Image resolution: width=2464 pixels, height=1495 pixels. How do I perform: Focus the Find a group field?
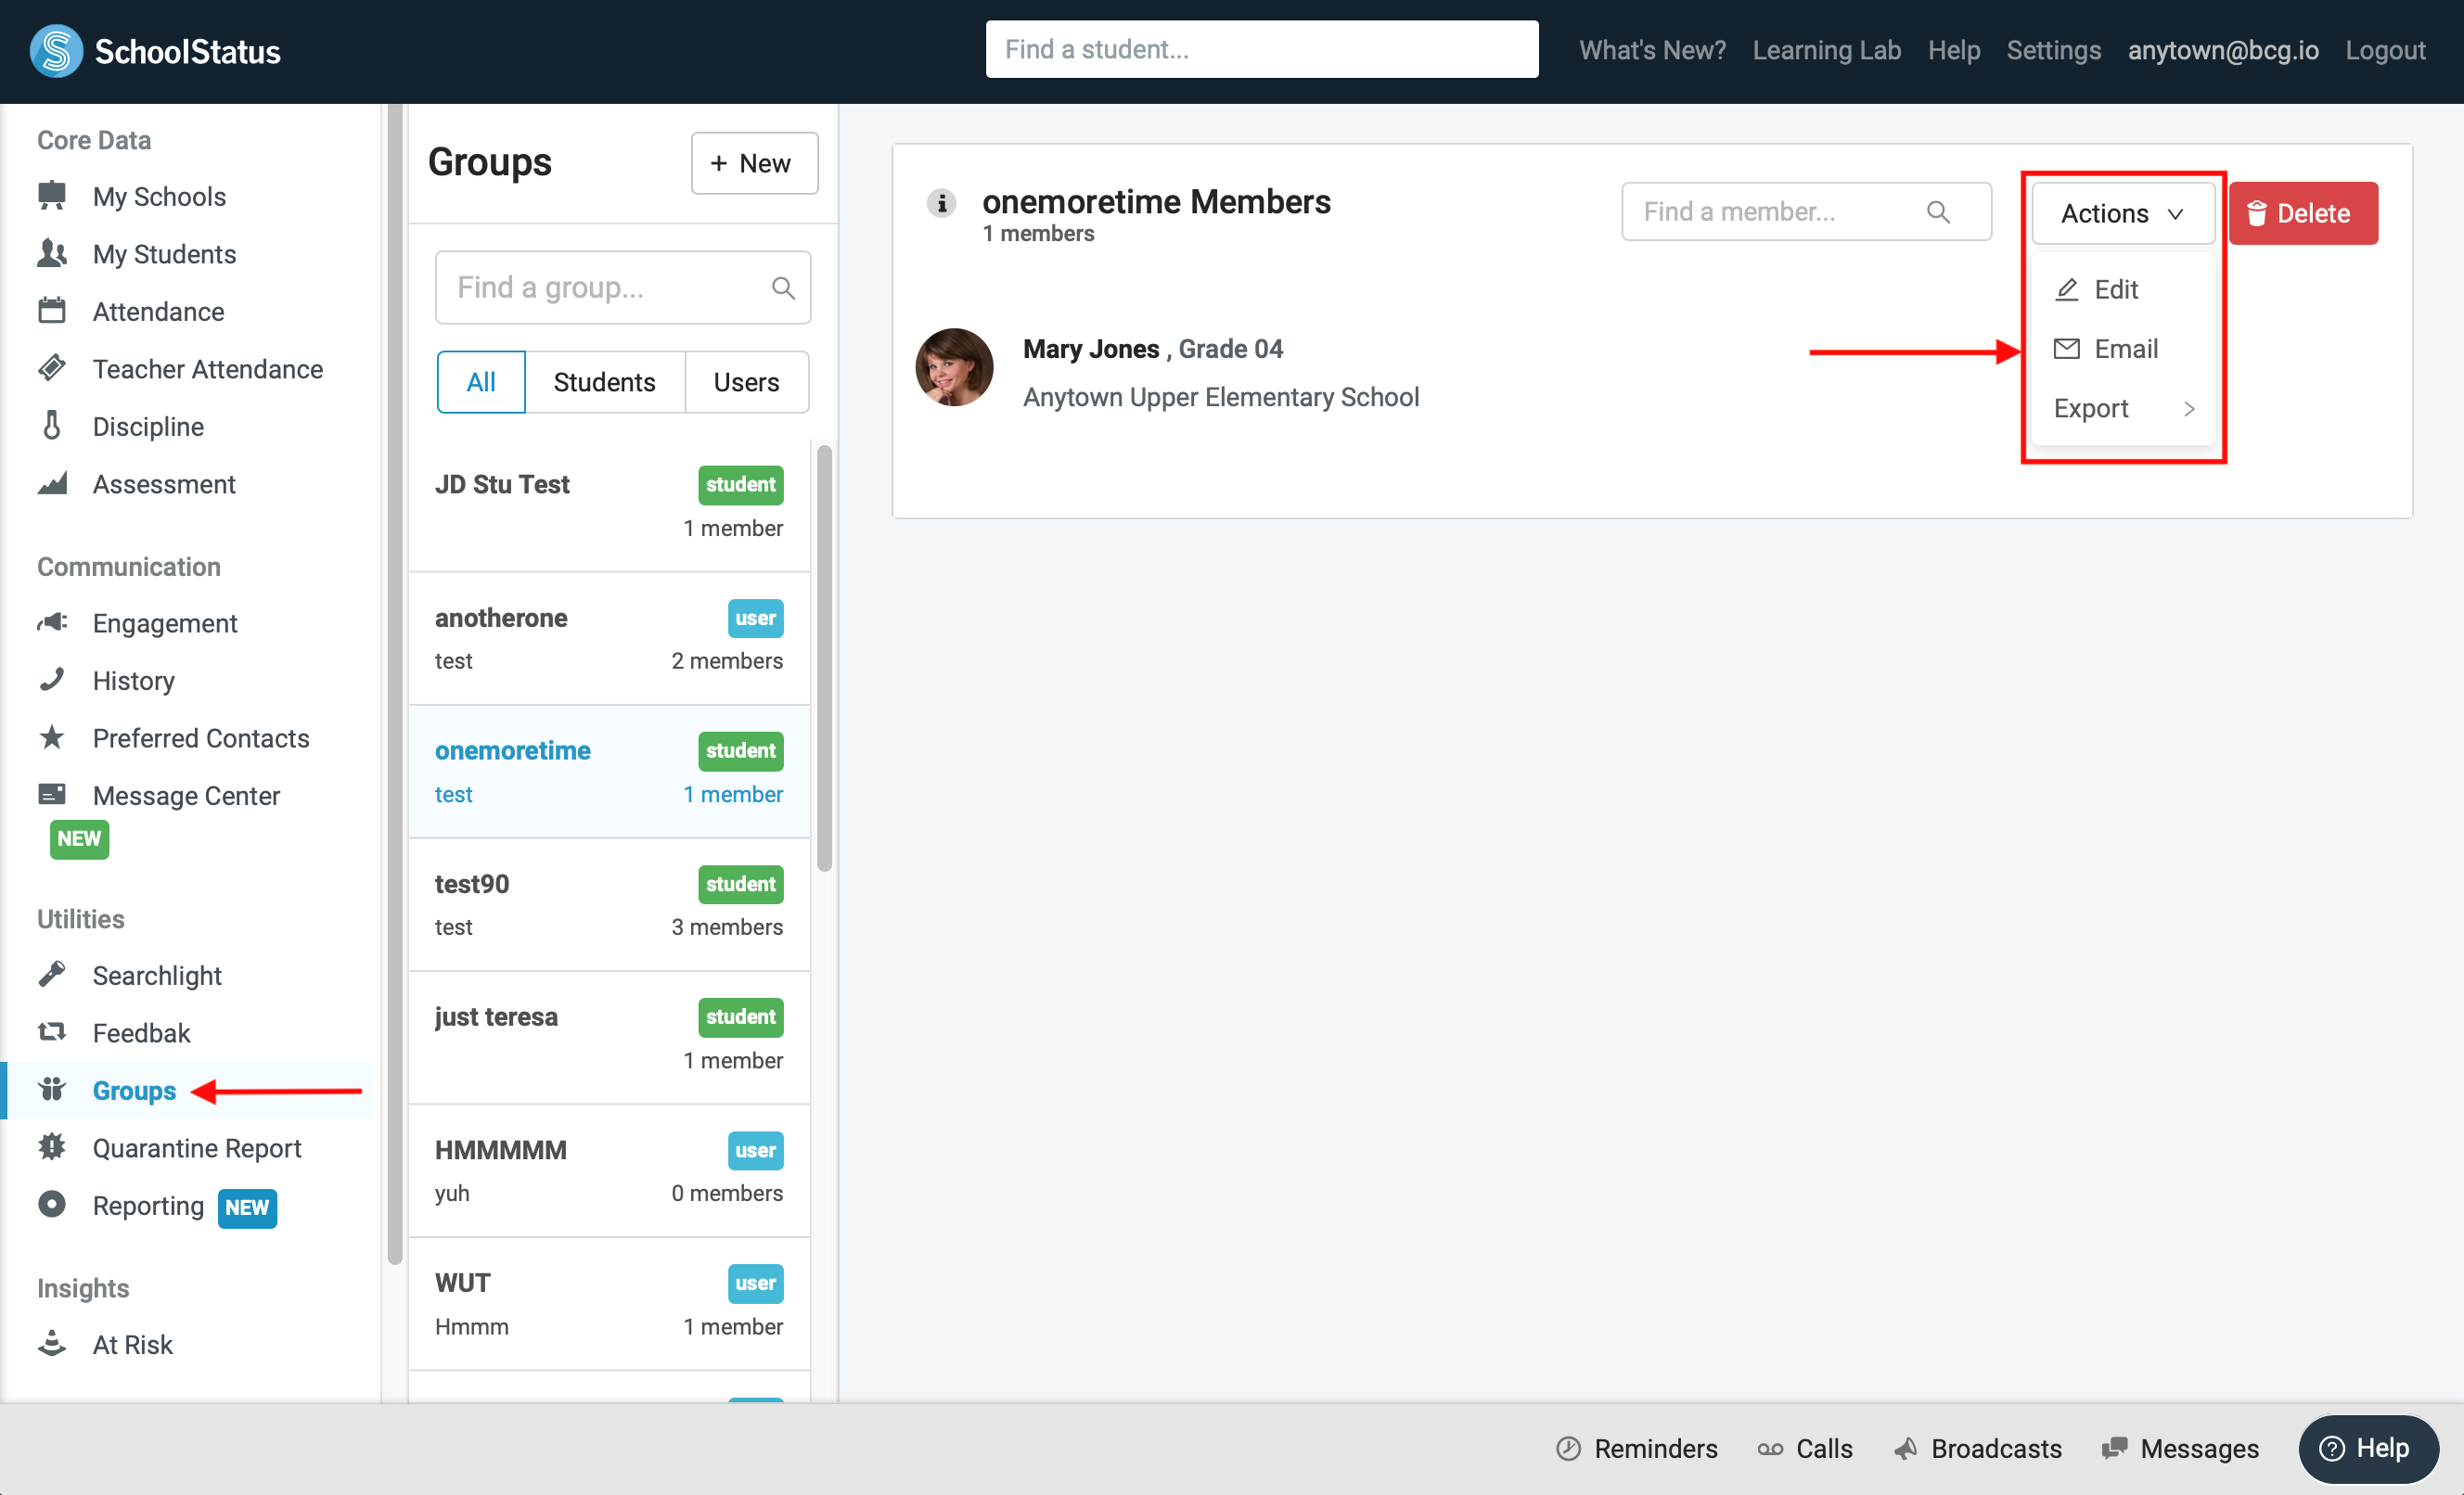pos(622,288)
